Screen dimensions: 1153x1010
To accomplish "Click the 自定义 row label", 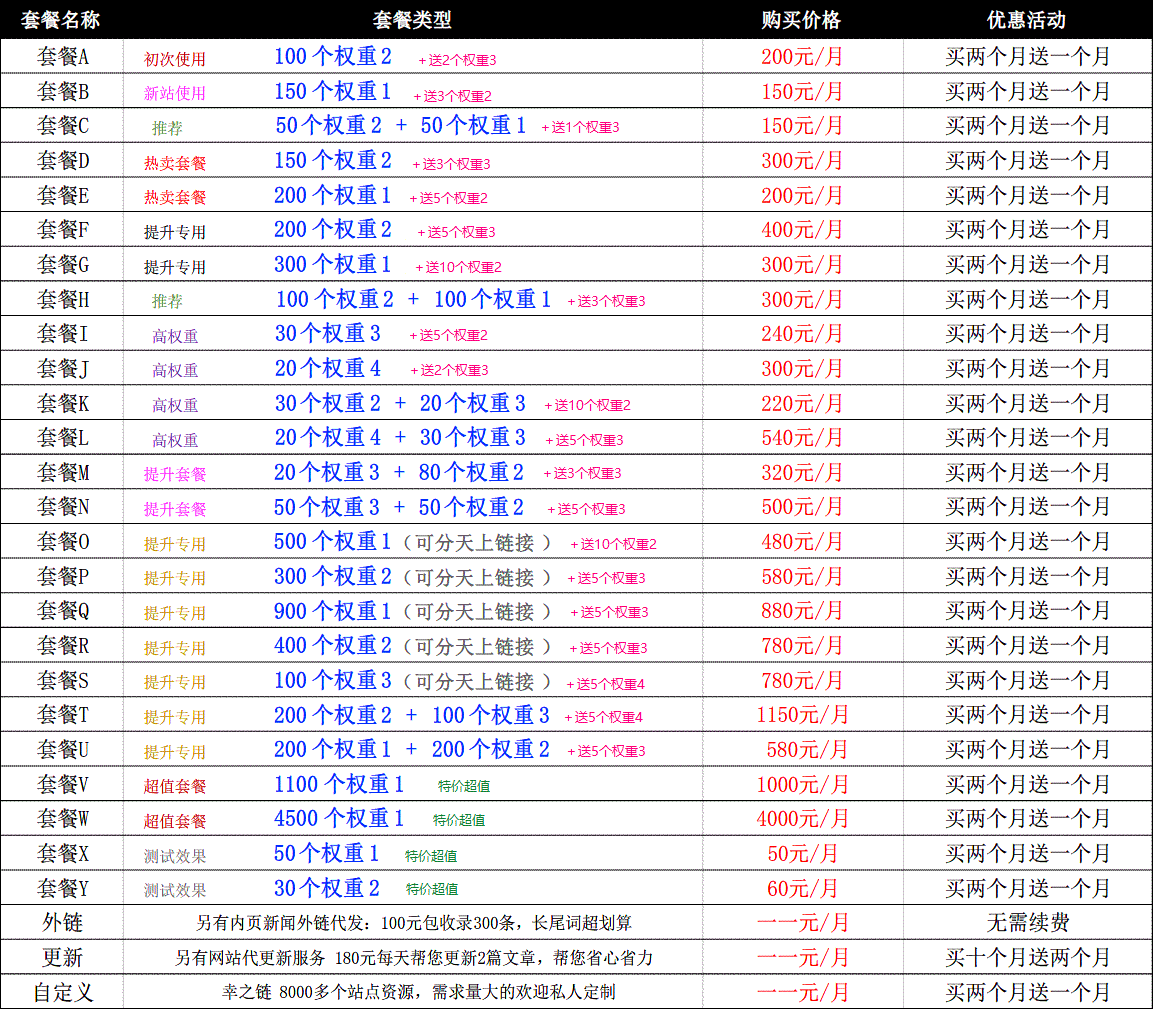I will pos(63,992).
